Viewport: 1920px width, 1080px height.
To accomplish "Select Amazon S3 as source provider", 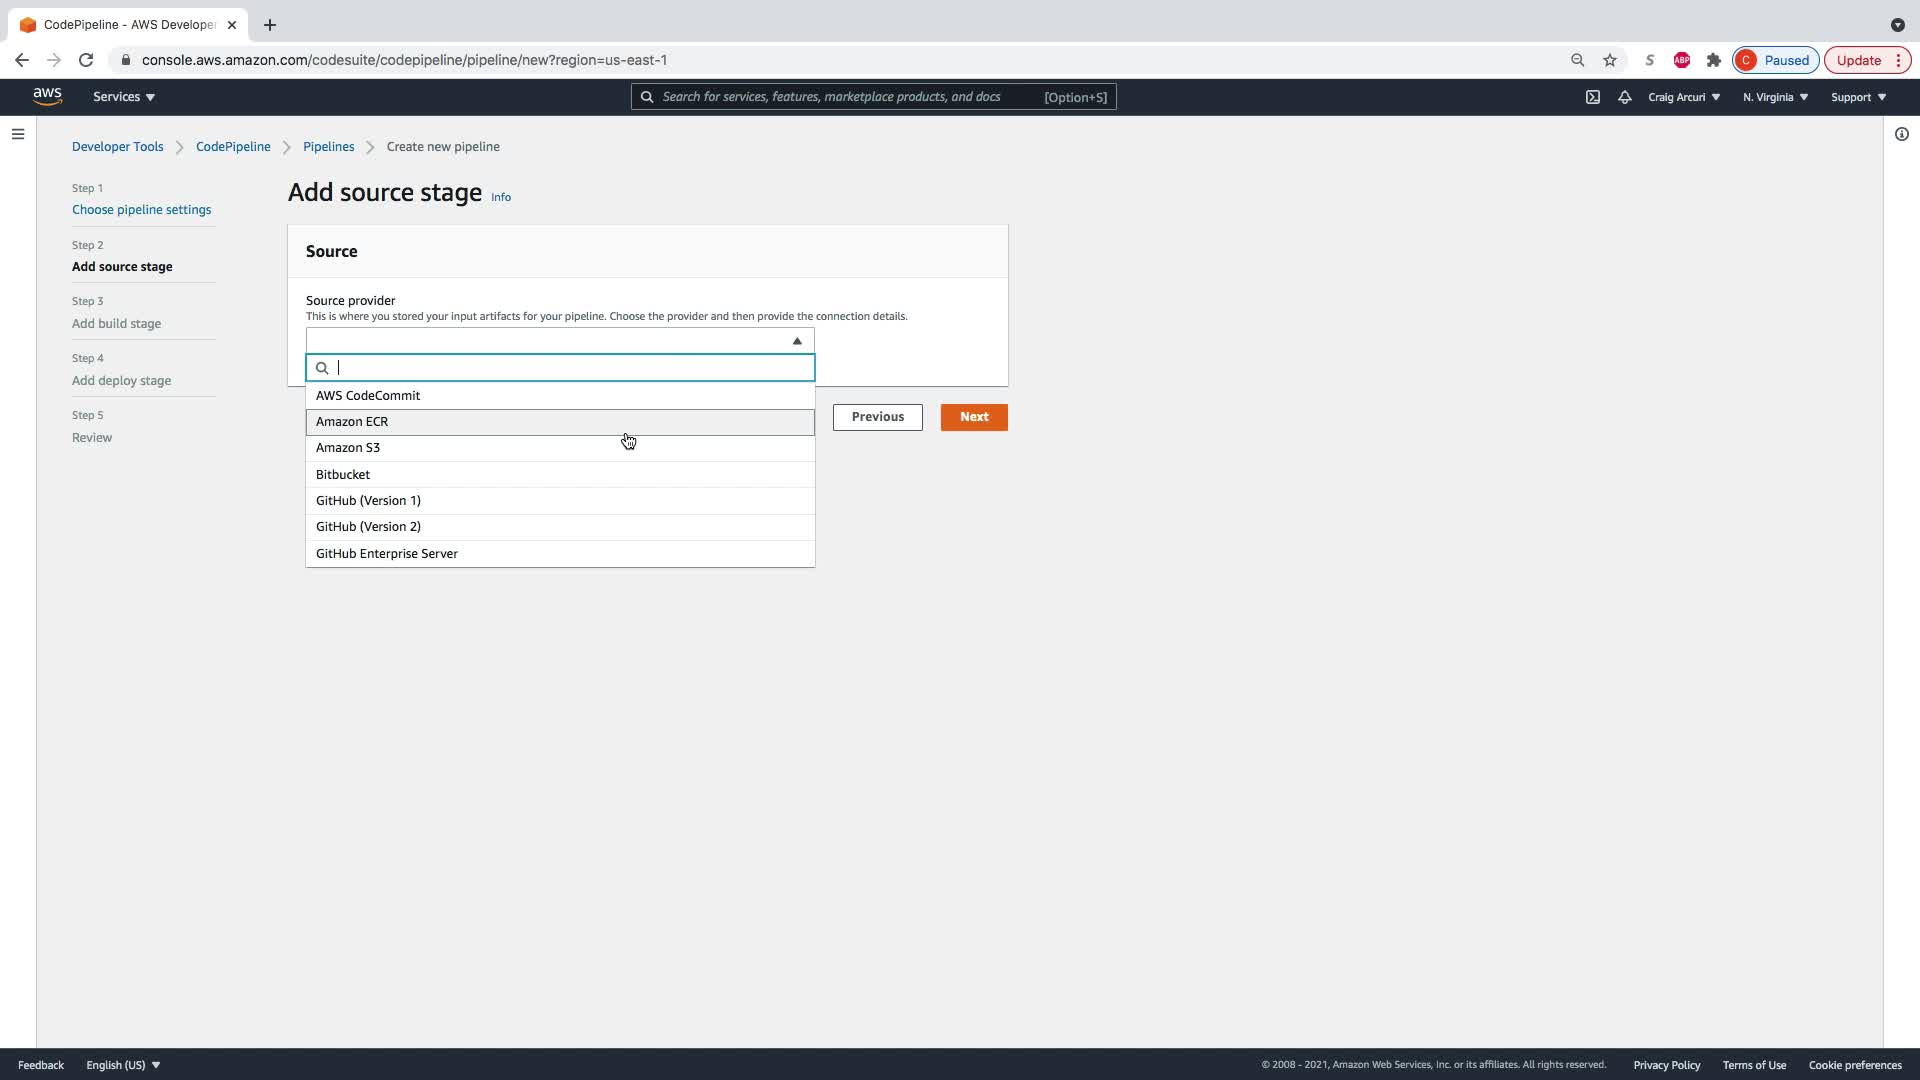I will coord(348,447).
